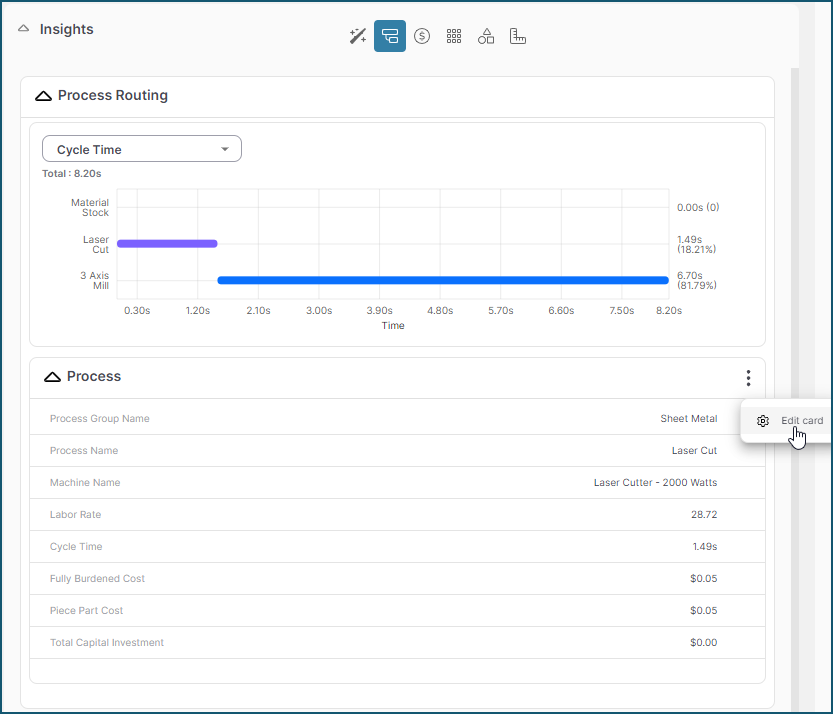The width and height of the screenshot is (833, 714).
Task: Collapse the Process card
Action: (52, 377)
